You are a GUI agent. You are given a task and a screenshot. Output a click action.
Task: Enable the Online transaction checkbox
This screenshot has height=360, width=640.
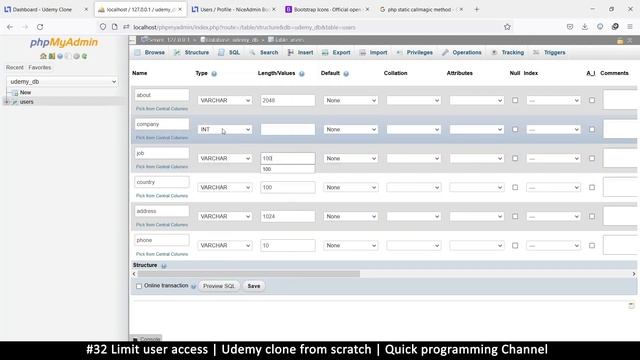click(139, 286)
